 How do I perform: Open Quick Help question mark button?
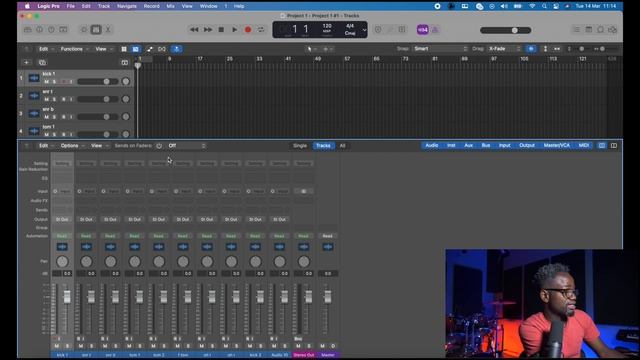point(51,30)
